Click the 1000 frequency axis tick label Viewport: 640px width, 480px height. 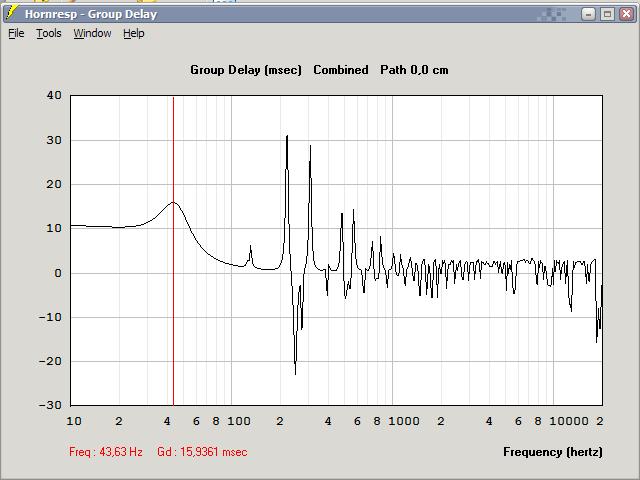click(404, 421)
